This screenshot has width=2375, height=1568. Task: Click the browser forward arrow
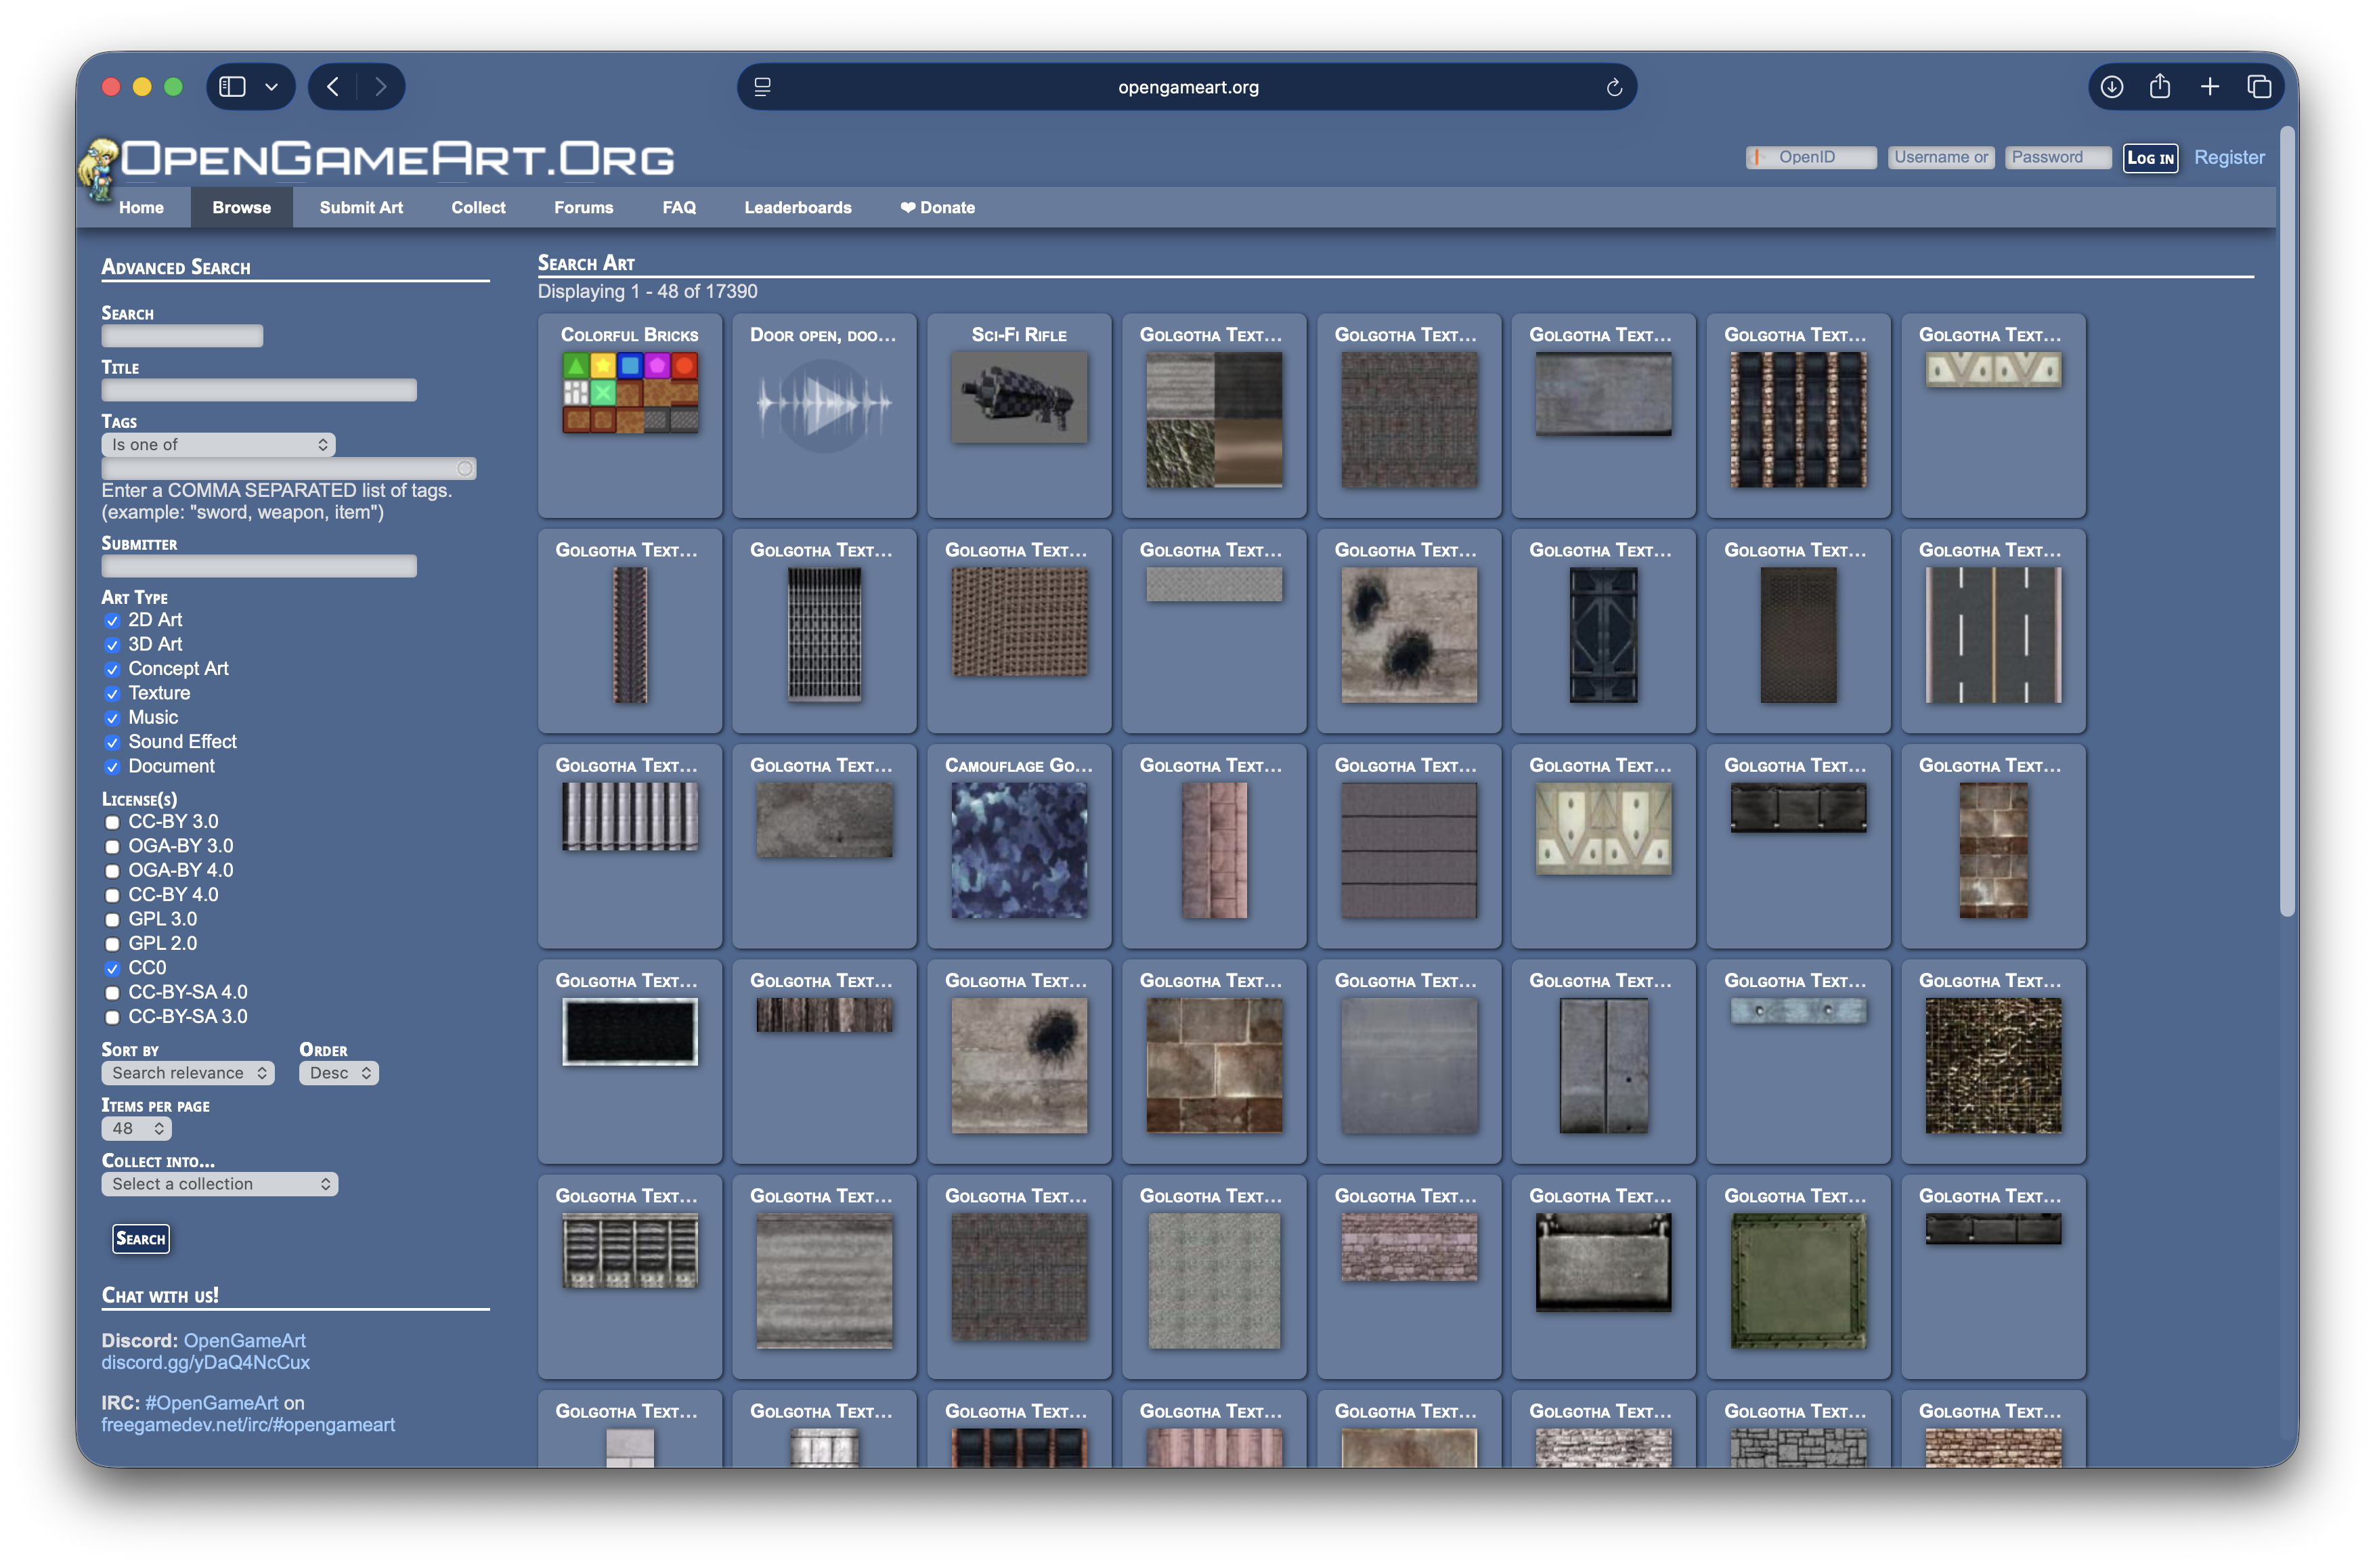coord(380,87)
